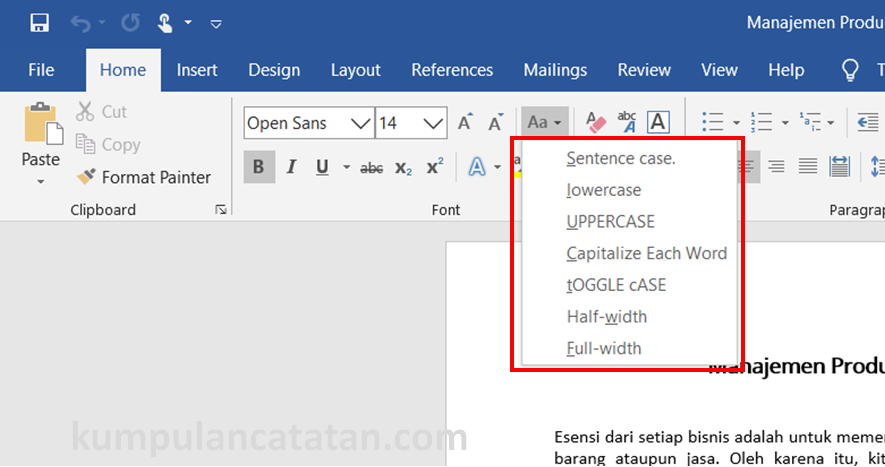The image size is (885, 467).
Task: Choose UPPERCASE option
Action: [x=630, y=221]
